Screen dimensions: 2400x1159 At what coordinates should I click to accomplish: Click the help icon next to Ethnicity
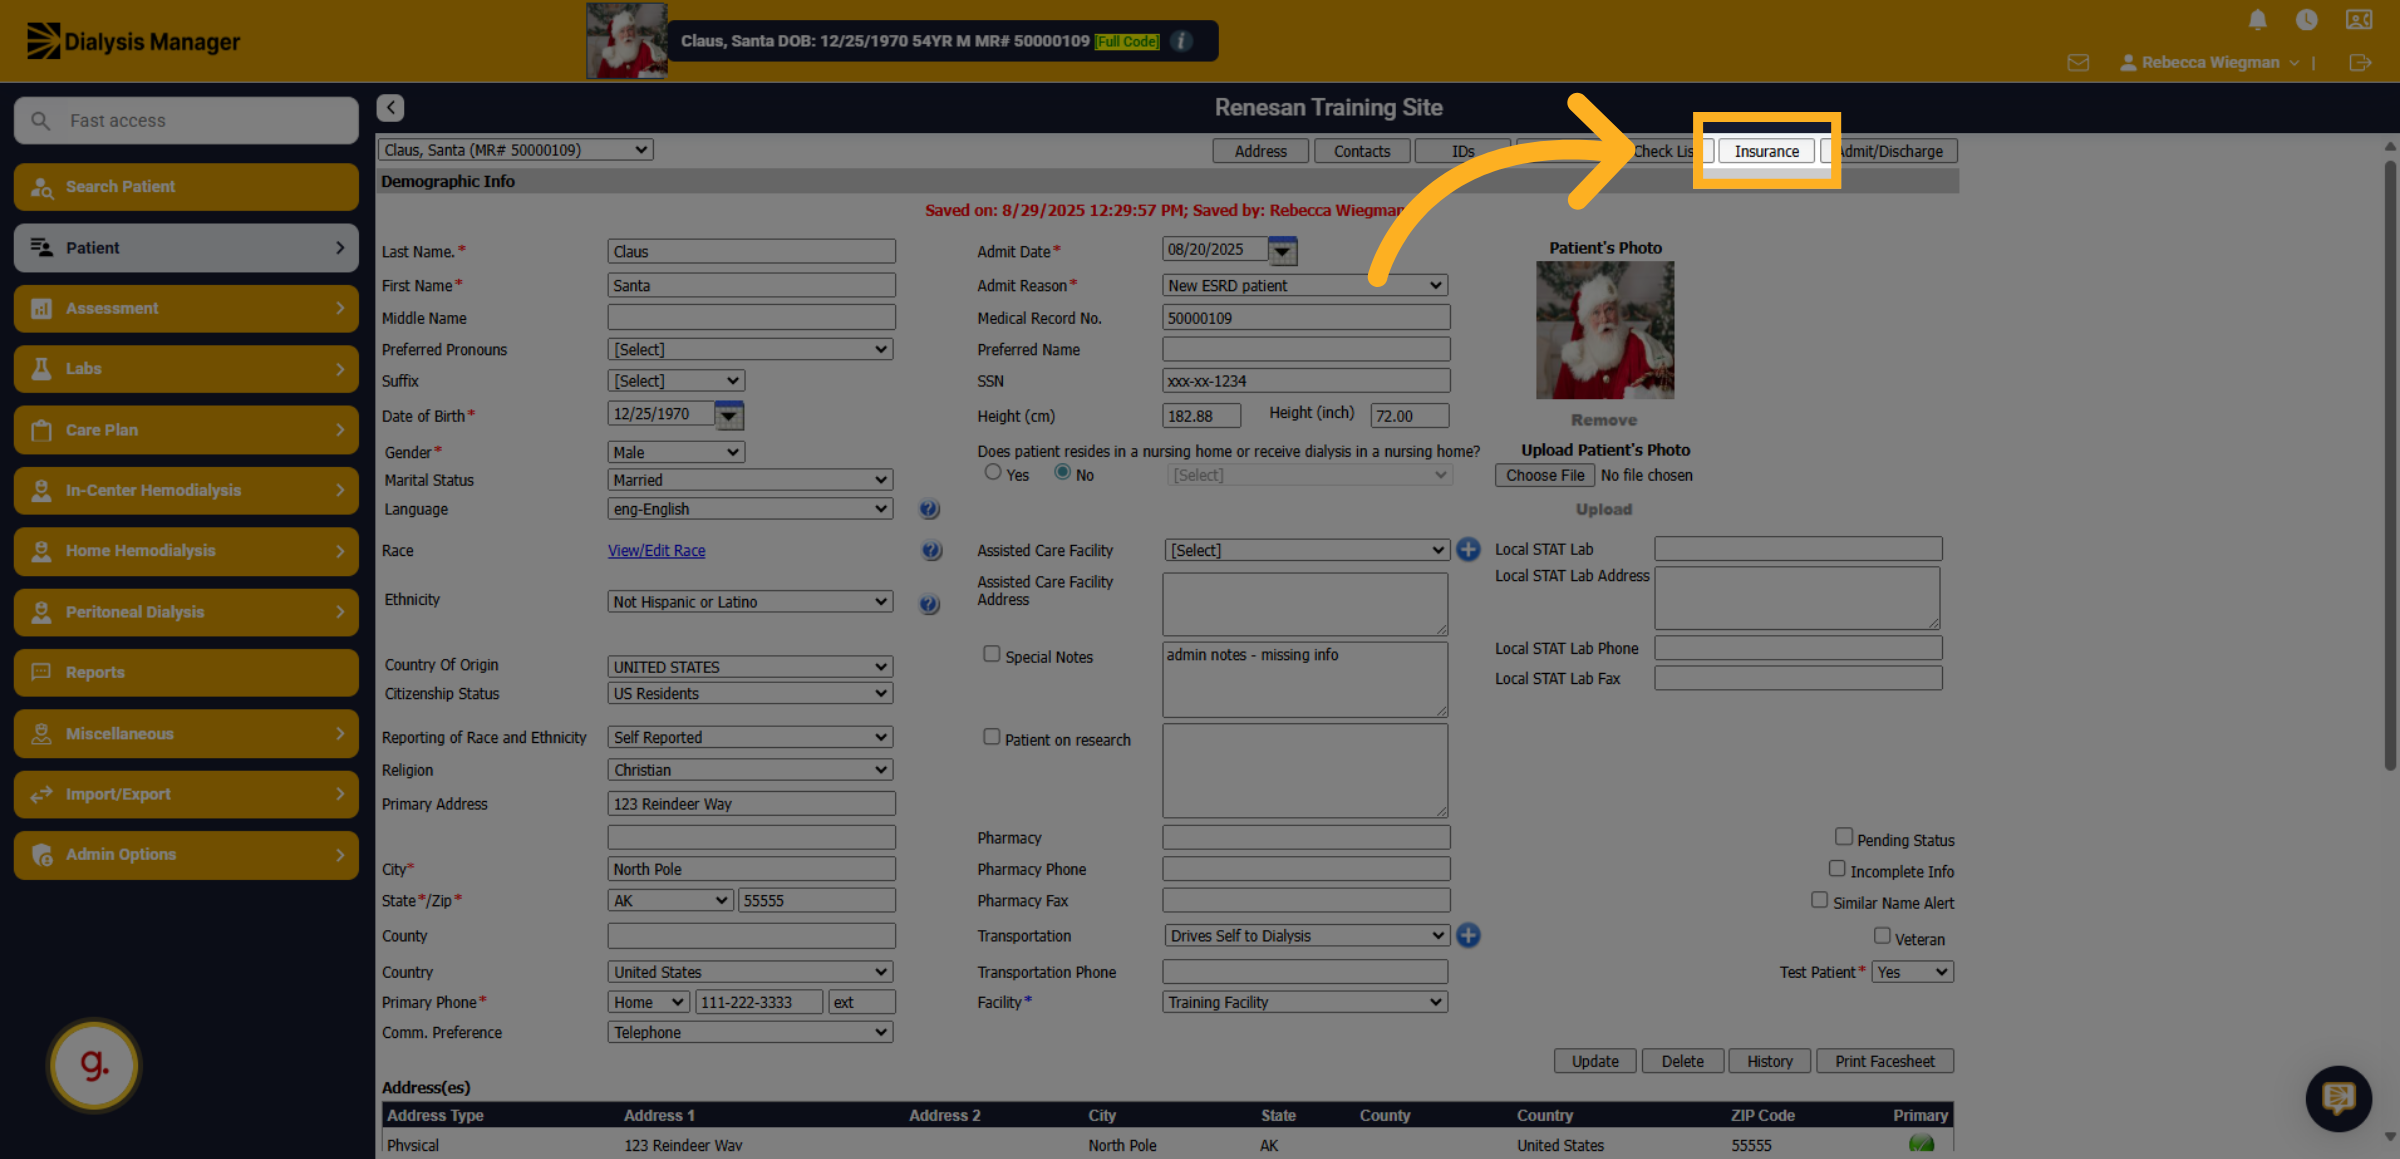click(929, 604)
